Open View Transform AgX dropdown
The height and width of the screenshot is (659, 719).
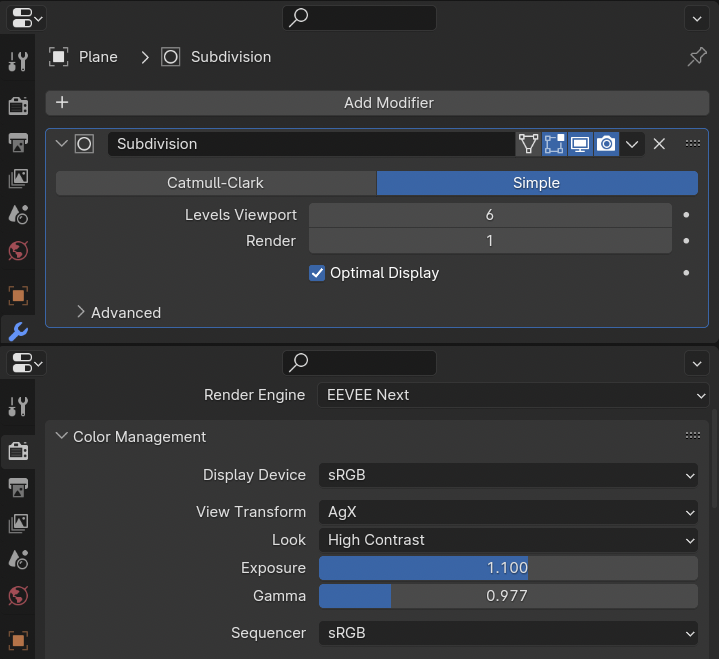[508, 512]
